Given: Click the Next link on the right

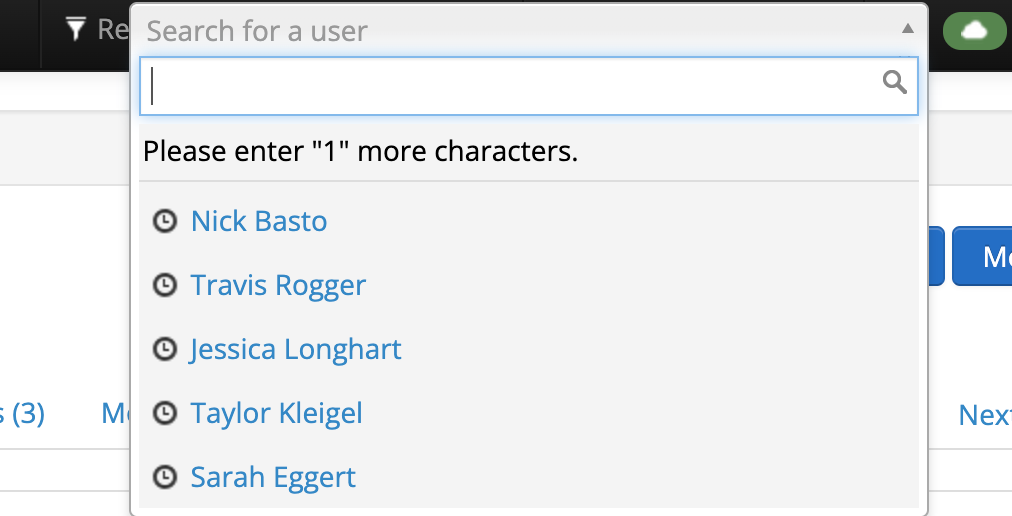Looking at the screenshot, I should click(985, 415).
